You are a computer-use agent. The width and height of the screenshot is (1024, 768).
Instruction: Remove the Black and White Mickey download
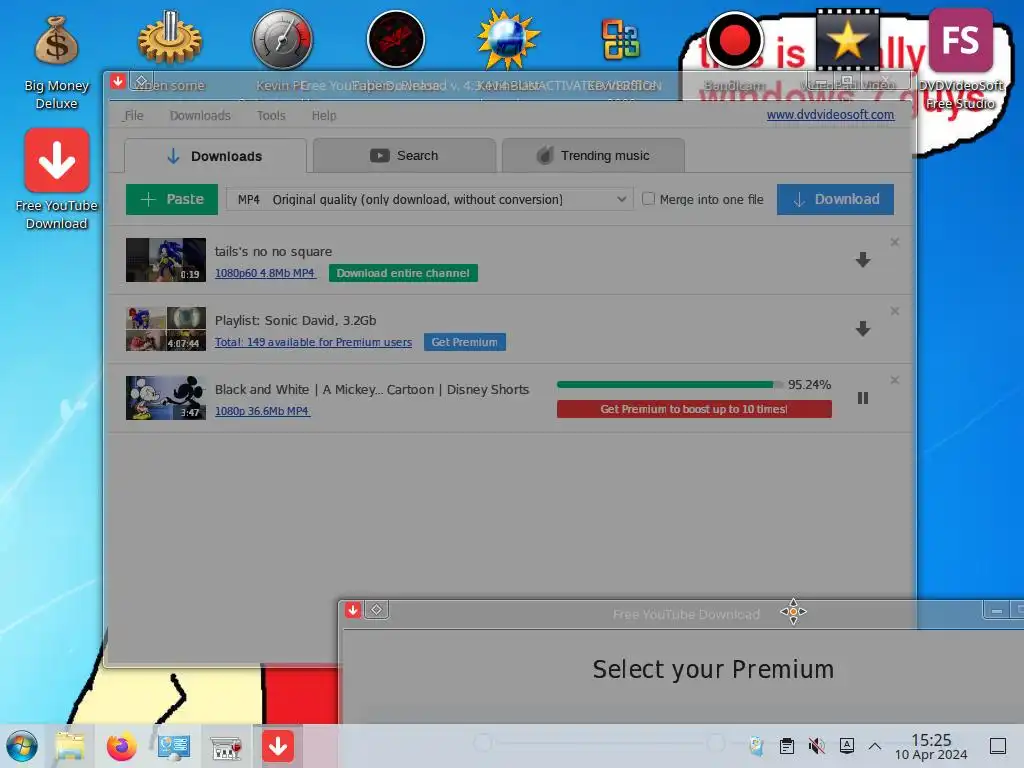895,380
